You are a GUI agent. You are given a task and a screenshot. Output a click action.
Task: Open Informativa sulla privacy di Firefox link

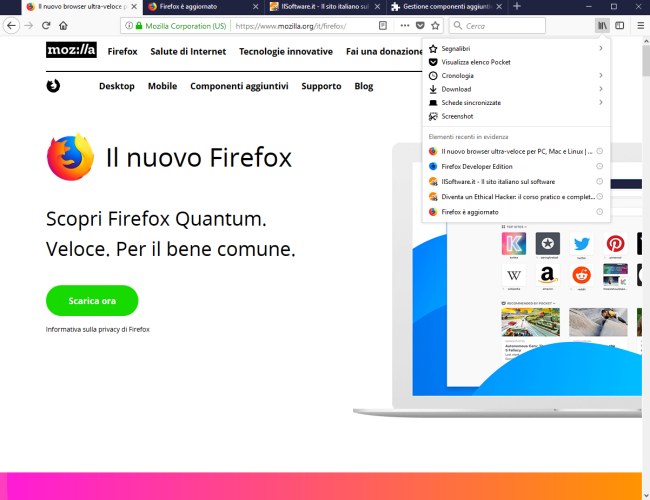(97, 329)
